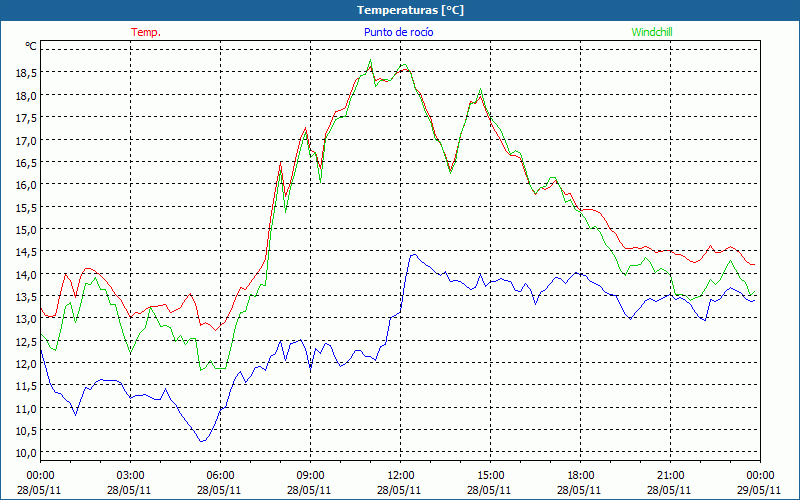Click the 11,5 y-axis value

pyautogui.click(x=26, y=386)
